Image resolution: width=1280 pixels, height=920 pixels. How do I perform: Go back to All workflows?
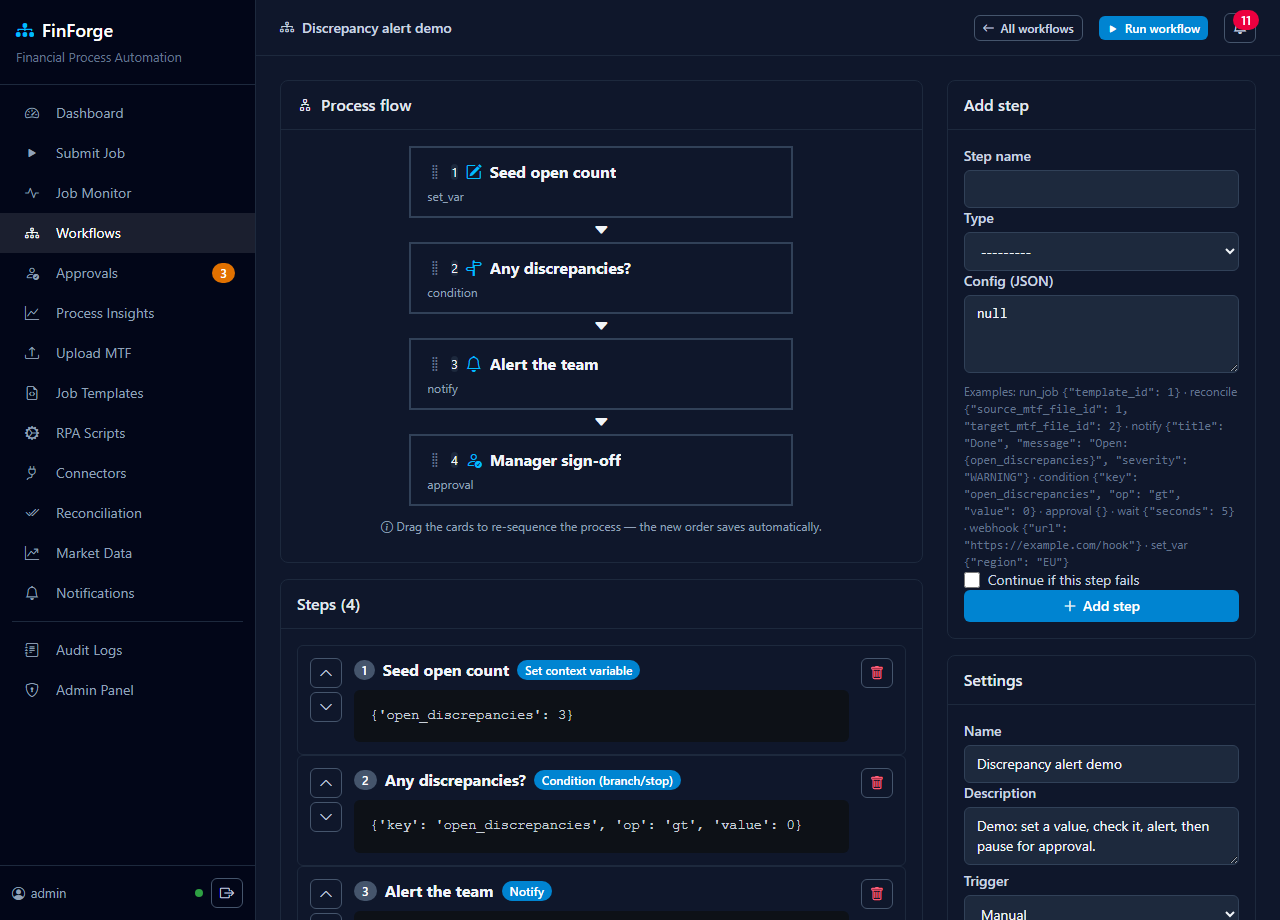tap(1028, 28)
